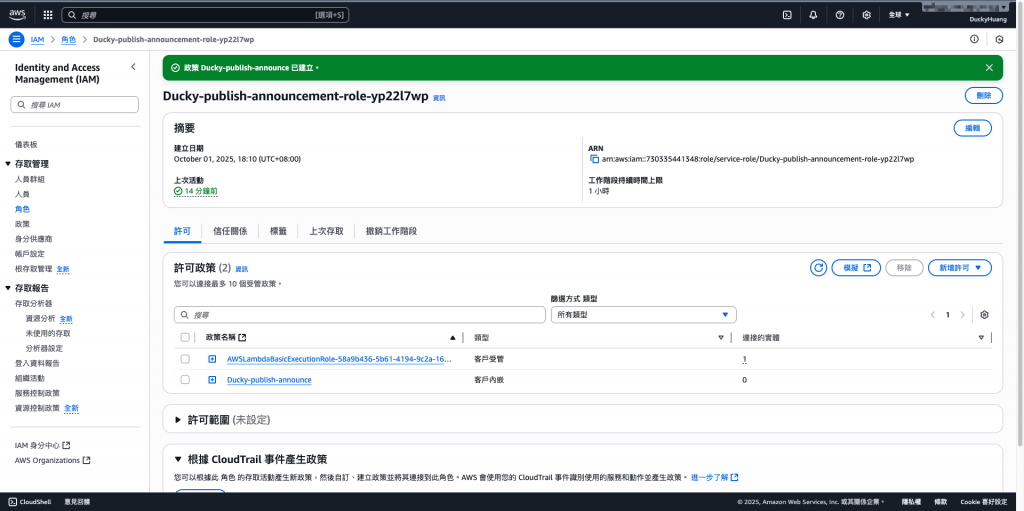This screenshot has height=511, width=1024.
Task: Dismiss the green success banner
Action: (x=989, y=67)
